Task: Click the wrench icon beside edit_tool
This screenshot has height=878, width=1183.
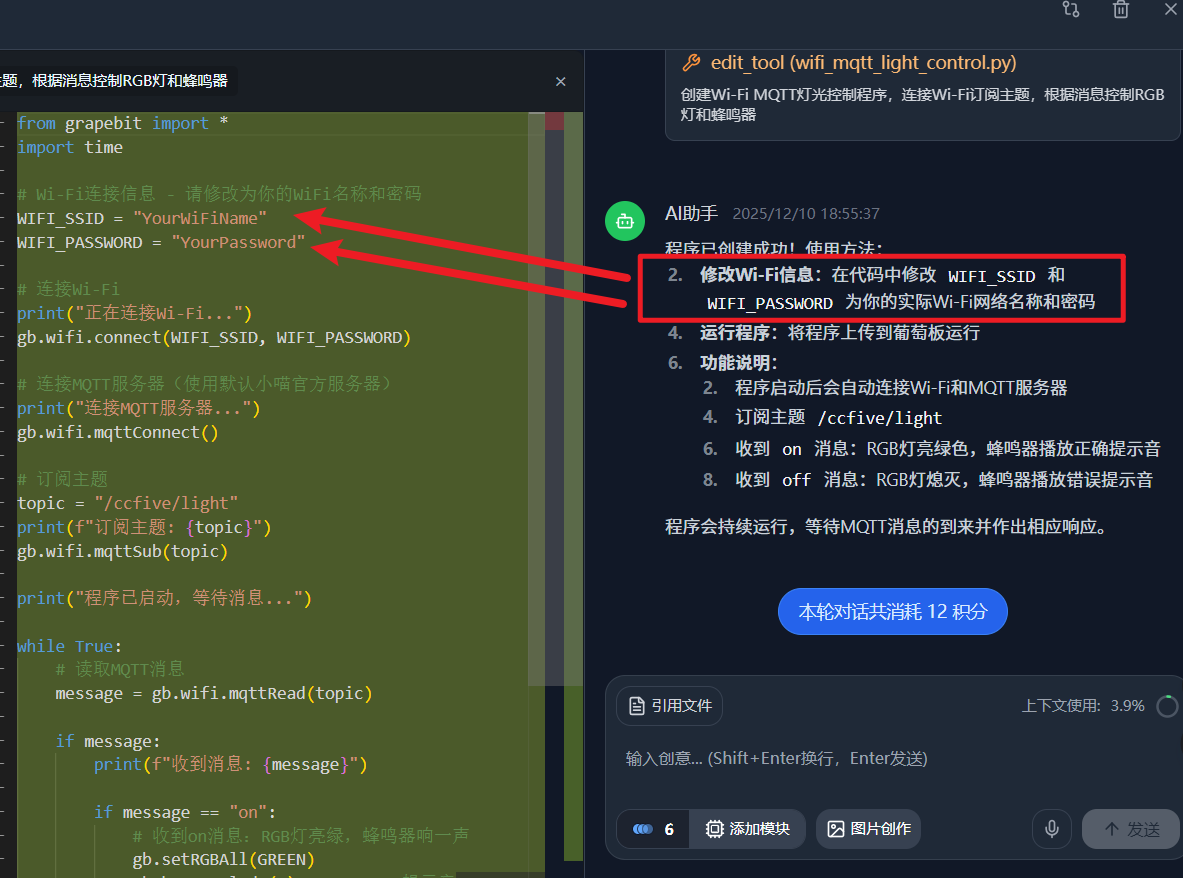Action: (691, 63)
